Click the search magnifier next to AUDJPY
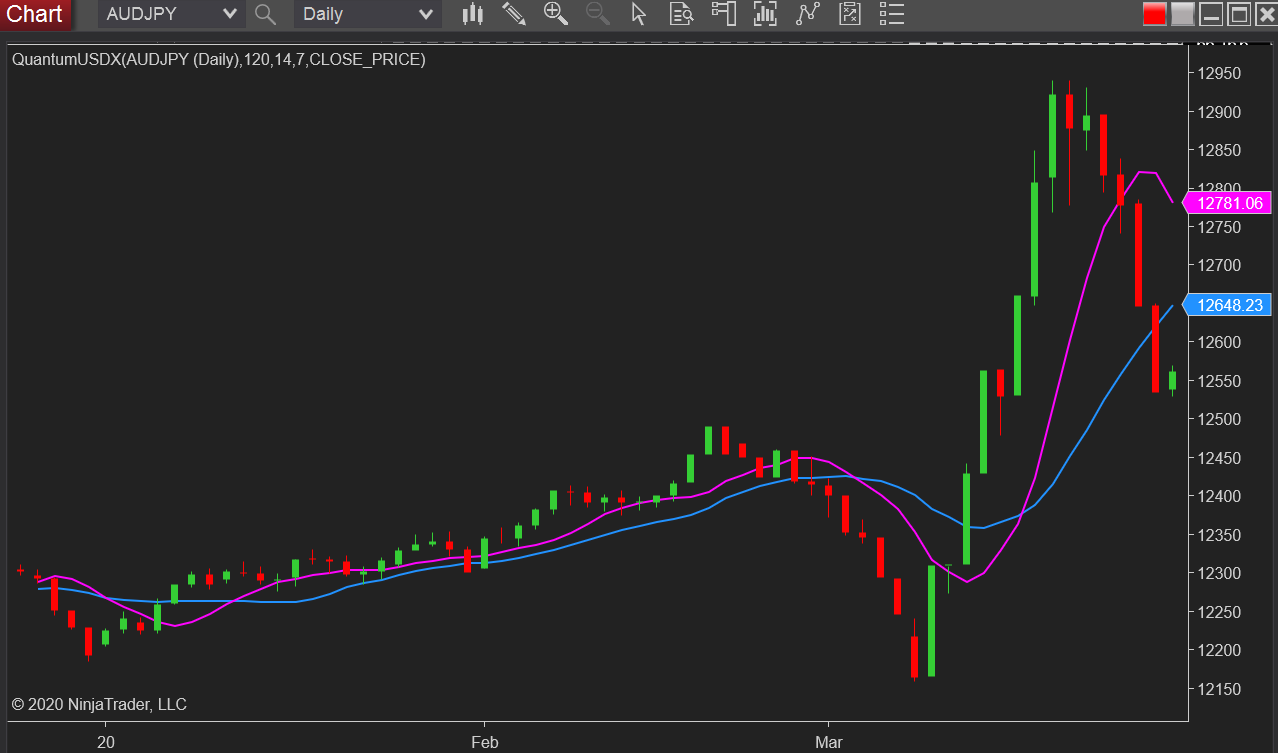1278x753 pixels. pyautogui.click(x=264, y=14)
